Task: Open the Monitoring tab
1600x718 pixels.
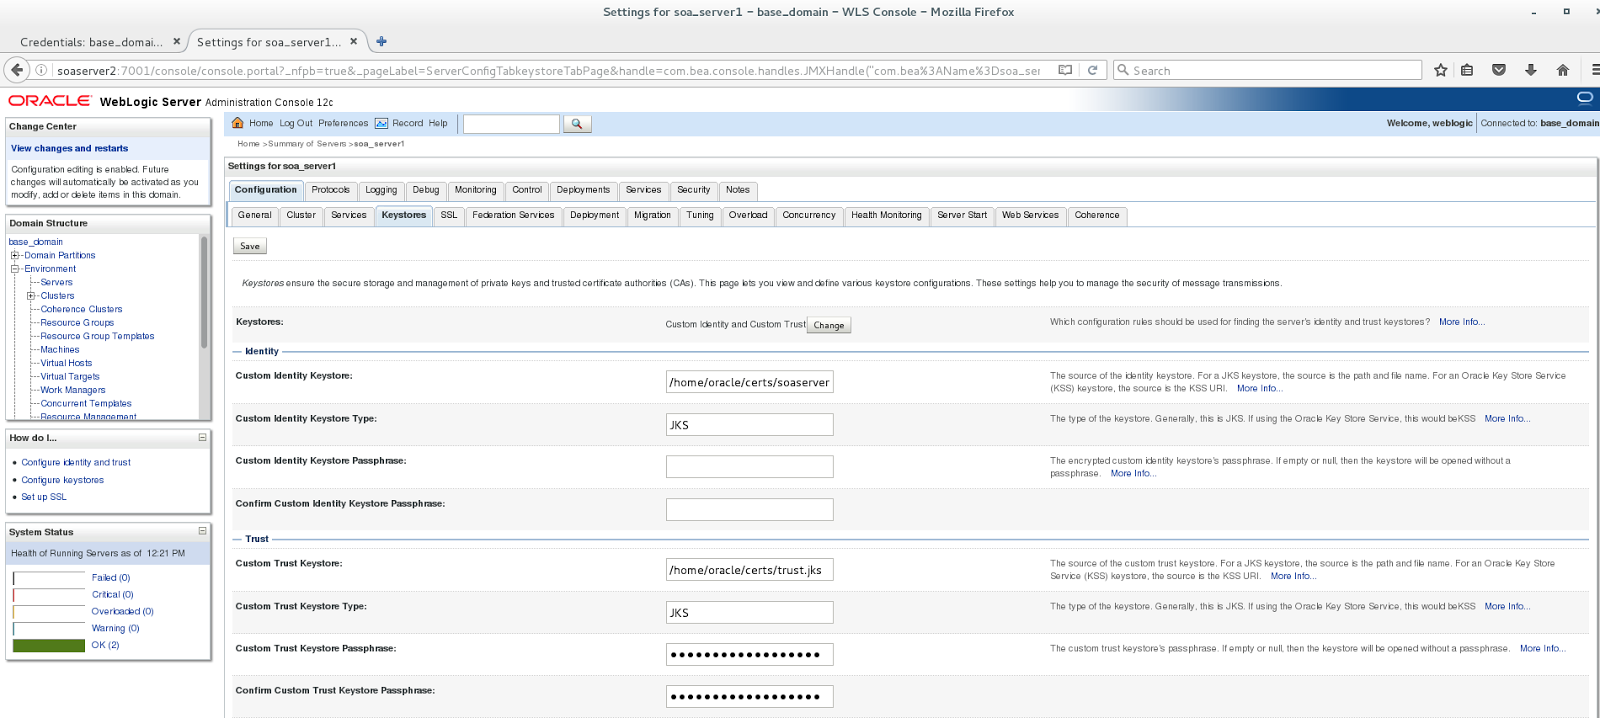Action: [475, 190]
